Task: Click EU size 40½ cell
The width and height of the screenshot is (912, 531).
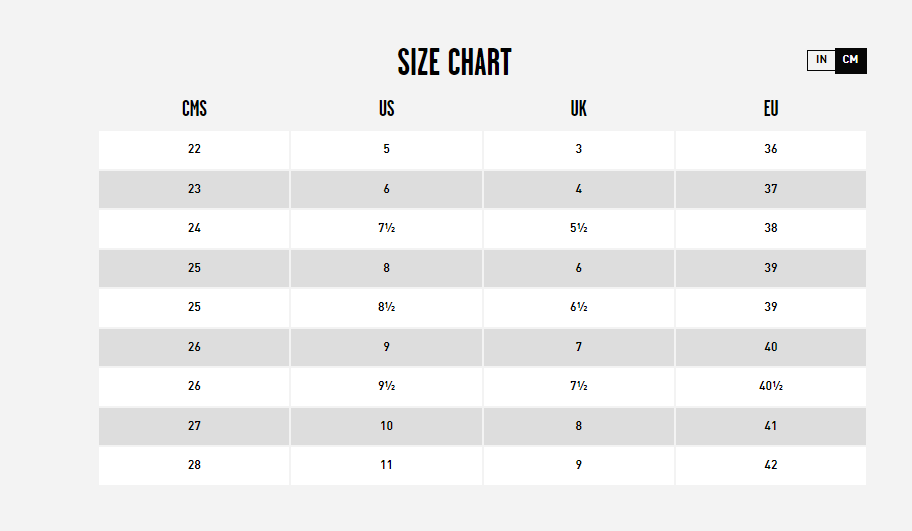Action: tap(771, 387)
